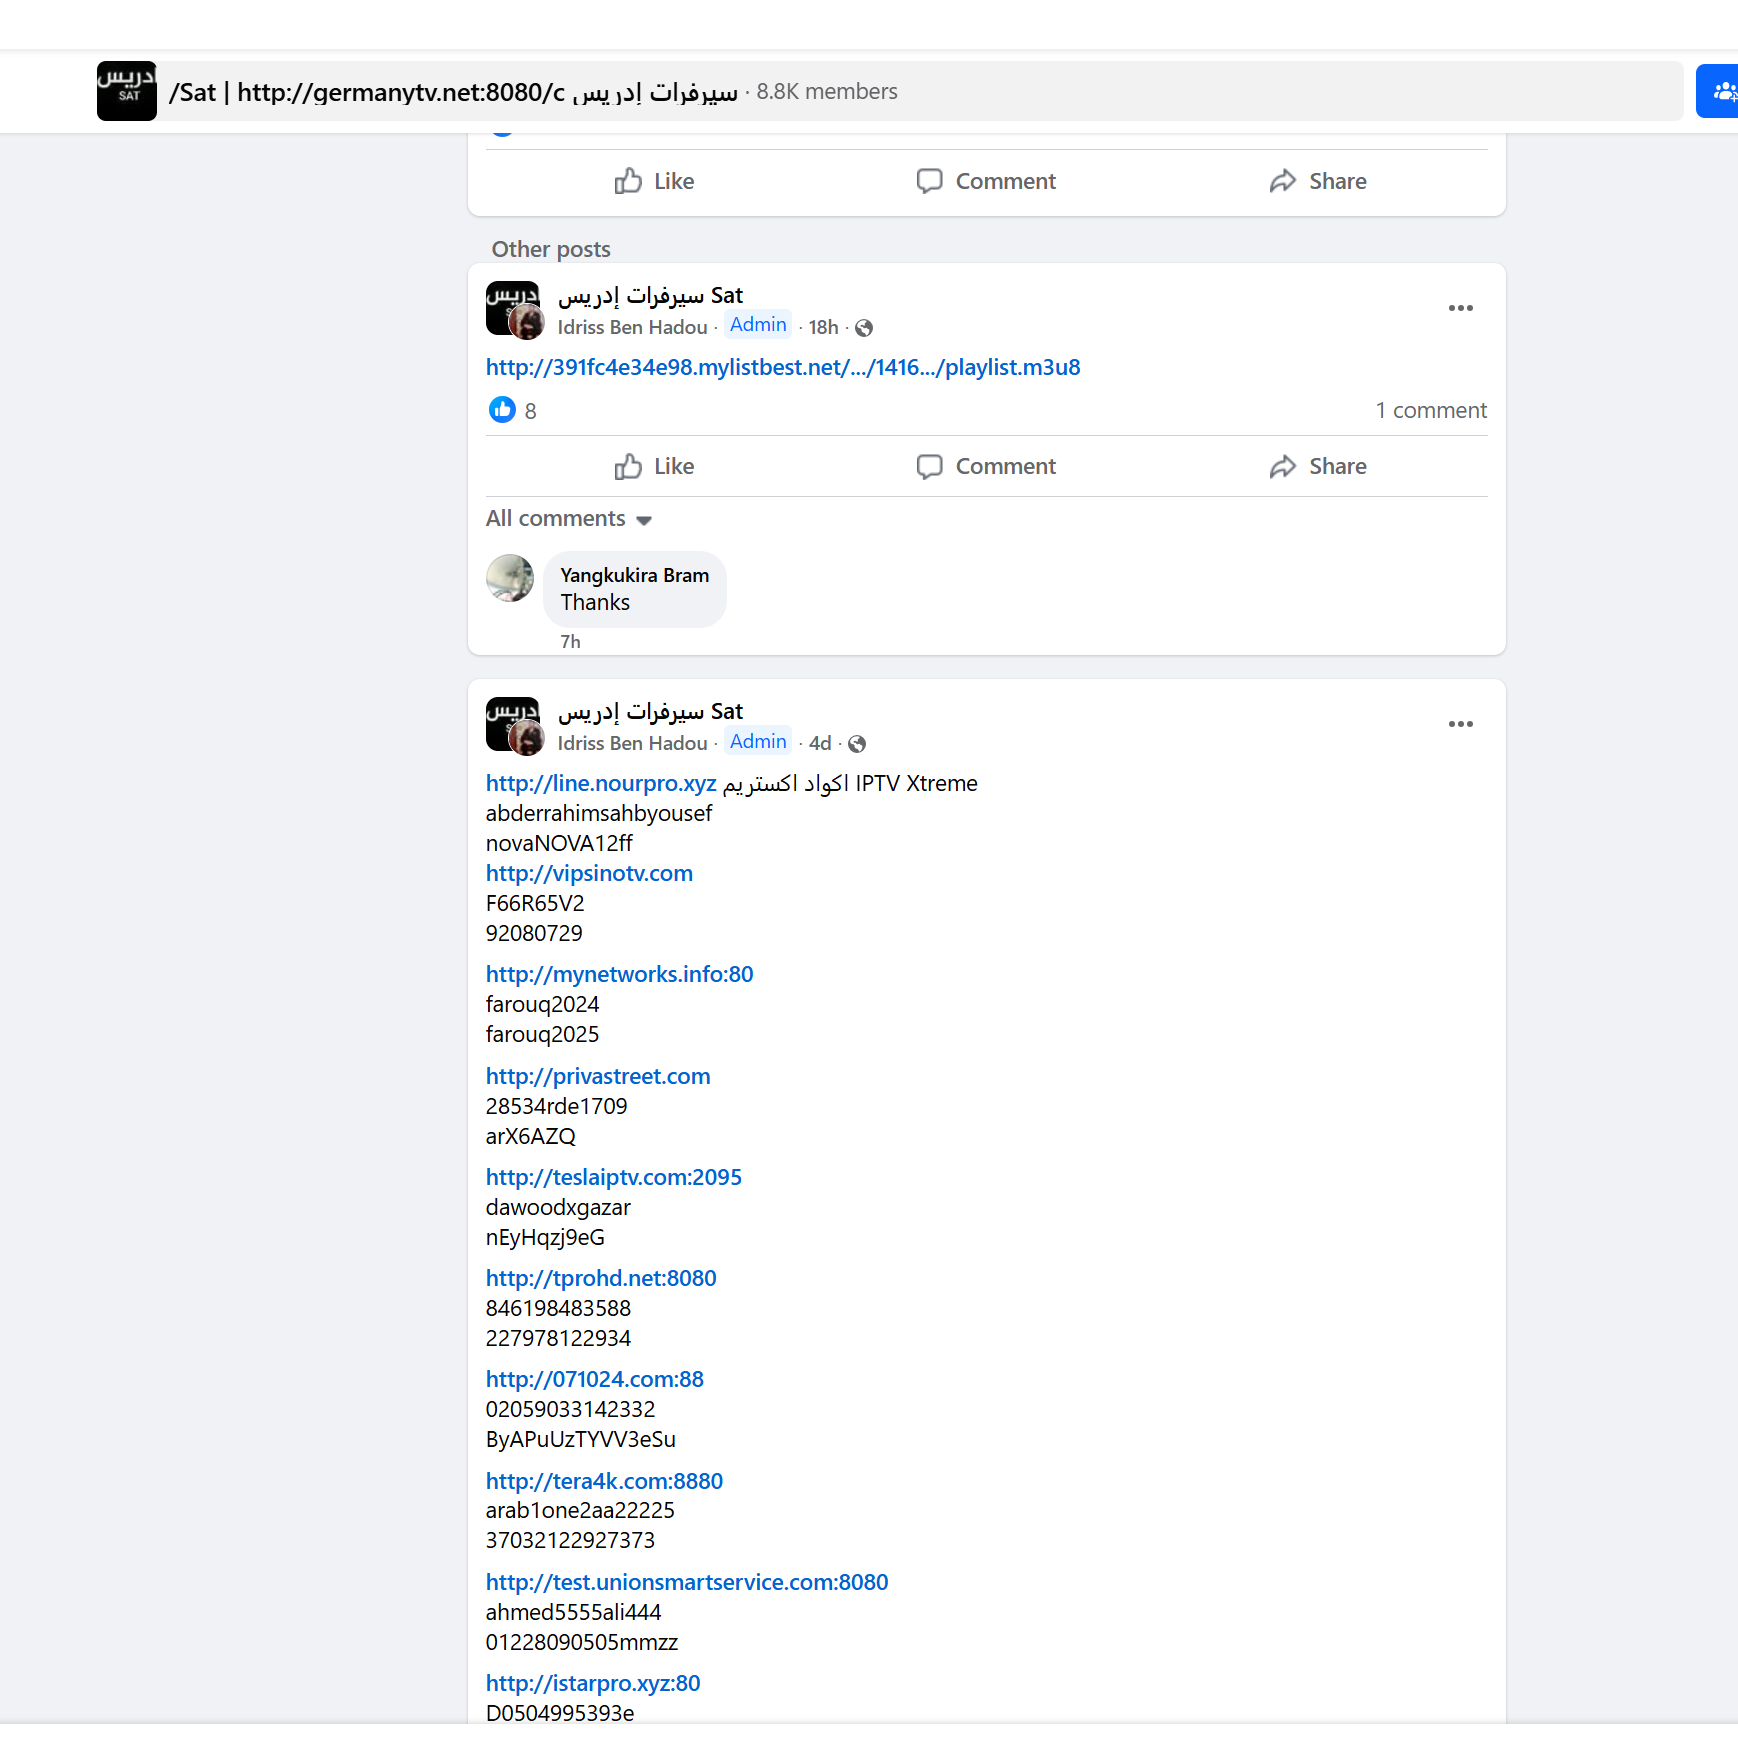Open the line.nourpro.xyz link

tap(601, 783)
